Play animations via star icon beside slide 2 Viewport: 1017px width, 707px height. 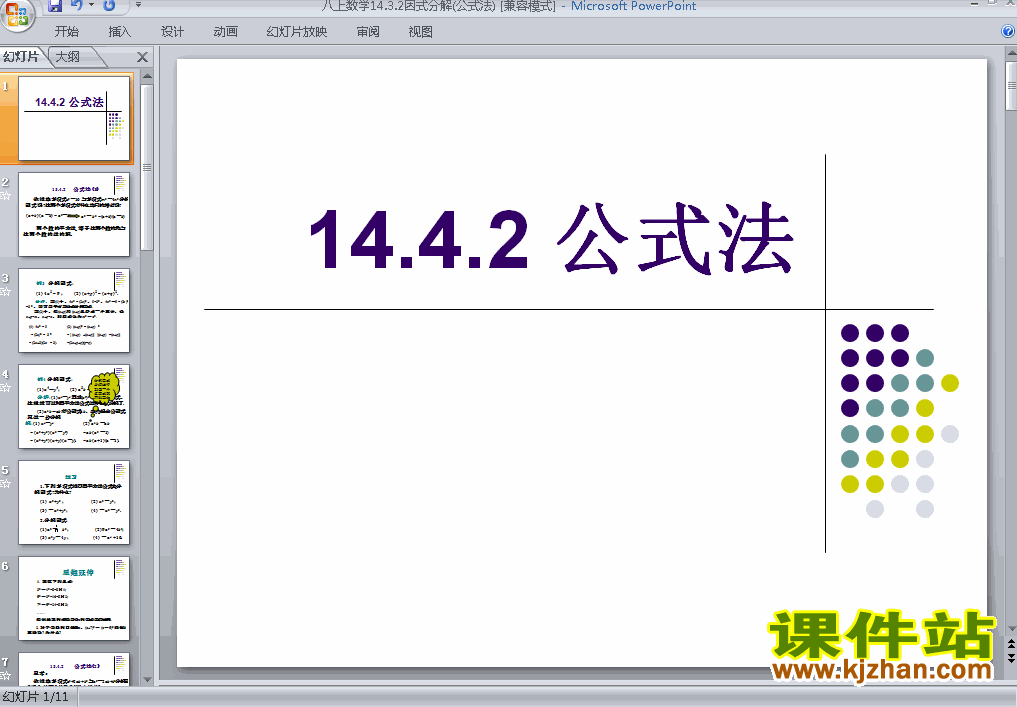tap(6, 196)
